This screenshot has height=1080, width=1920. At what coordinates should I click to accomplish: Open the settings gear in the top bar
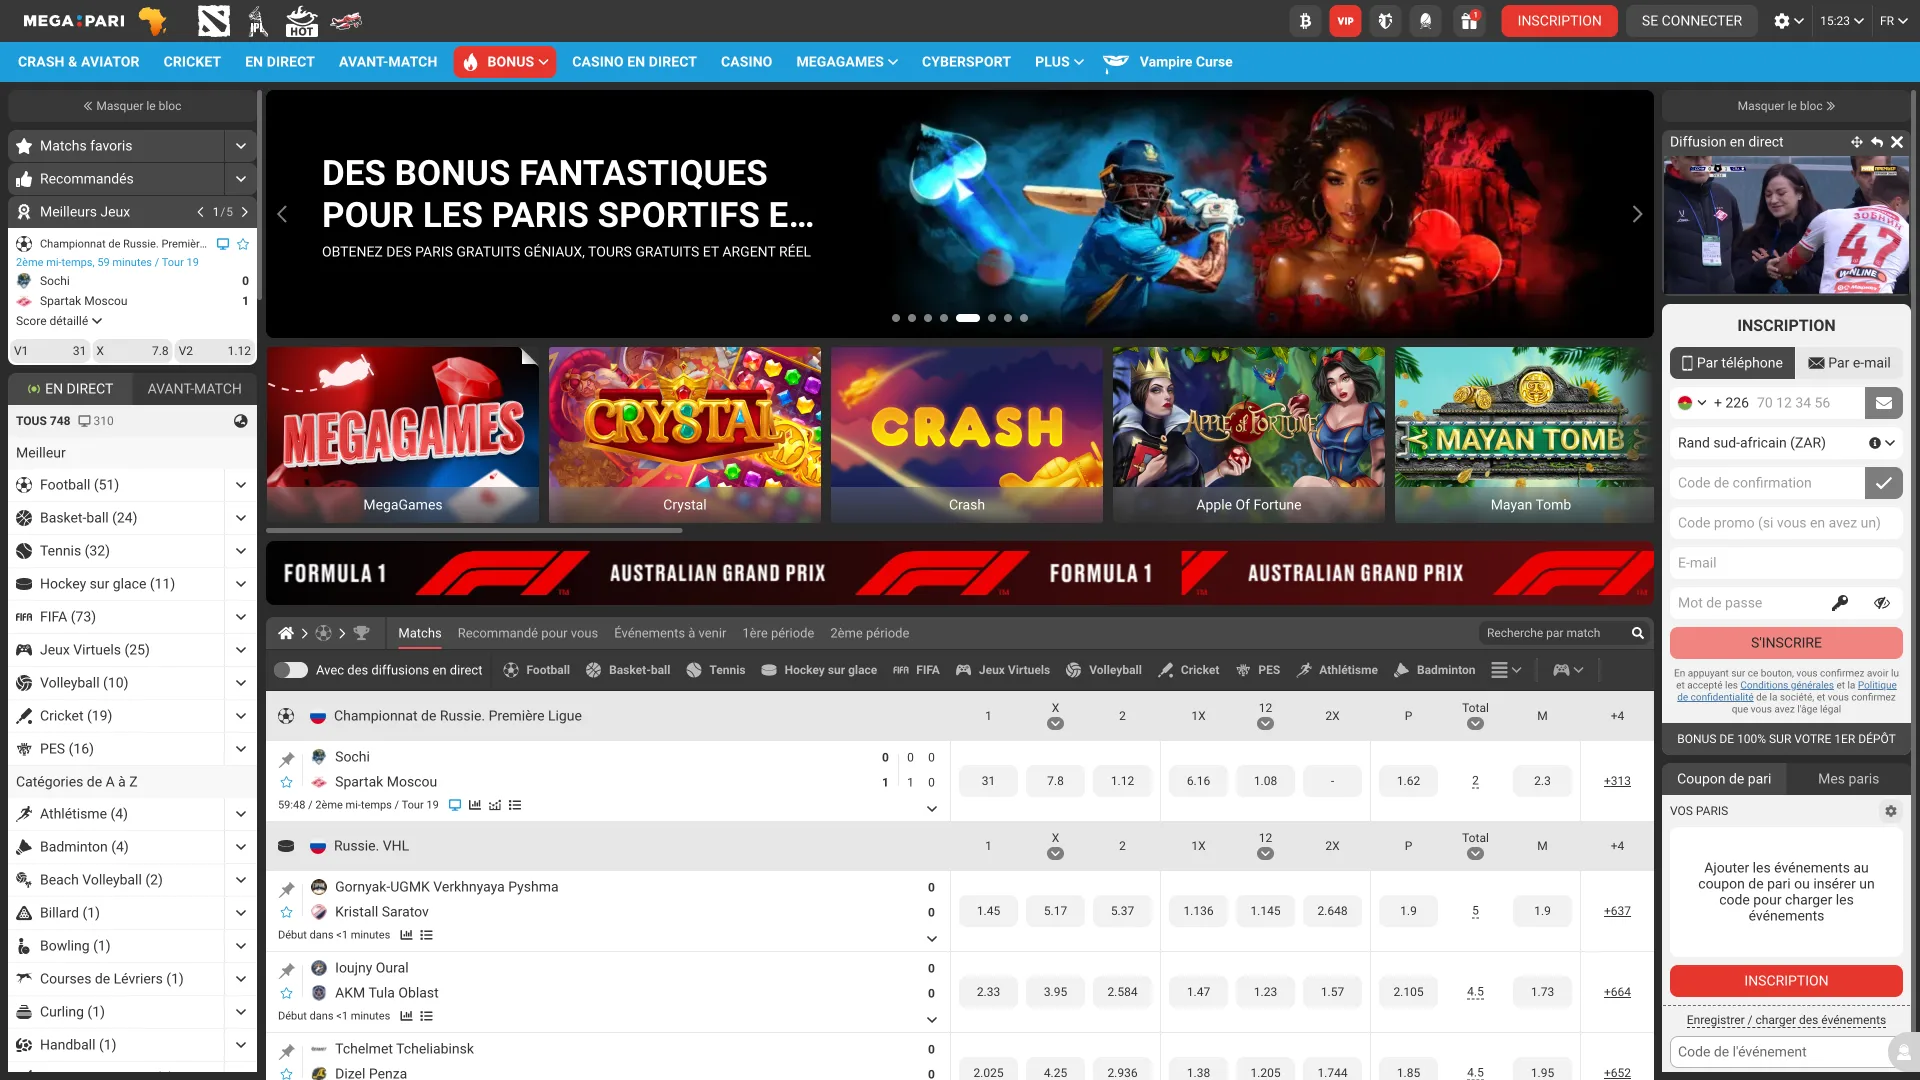[x=1783, y=20]
